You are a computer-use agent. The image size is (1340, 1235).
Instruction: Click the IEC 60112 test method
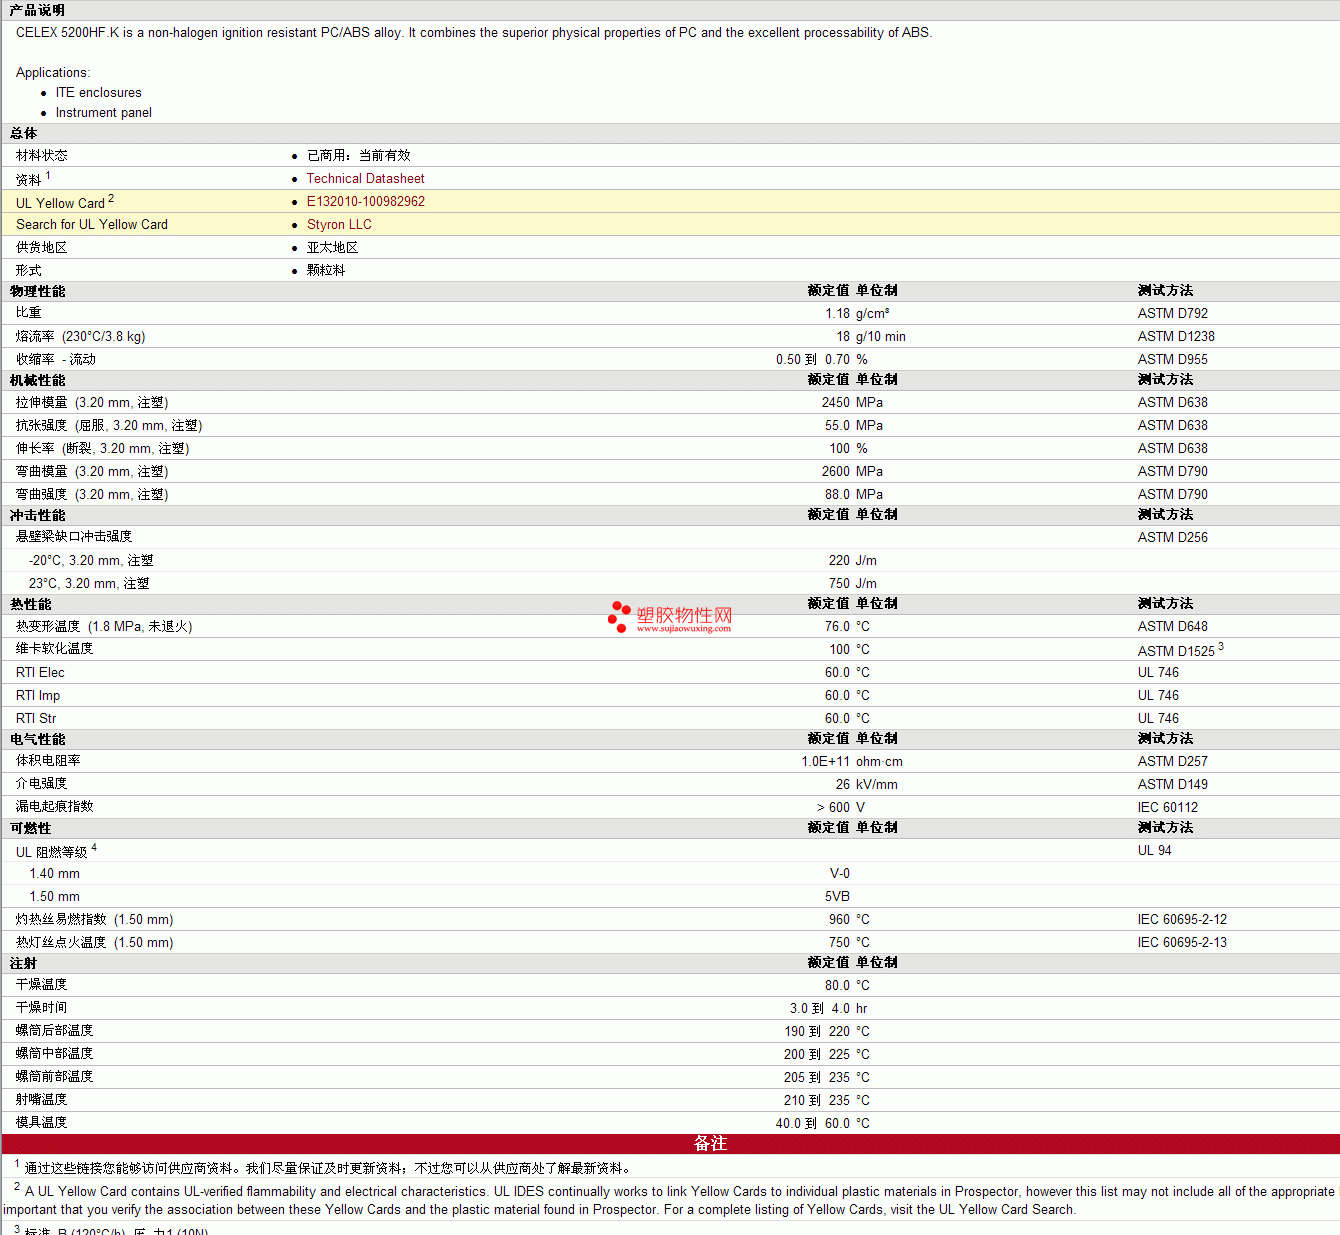[1167, 807]
